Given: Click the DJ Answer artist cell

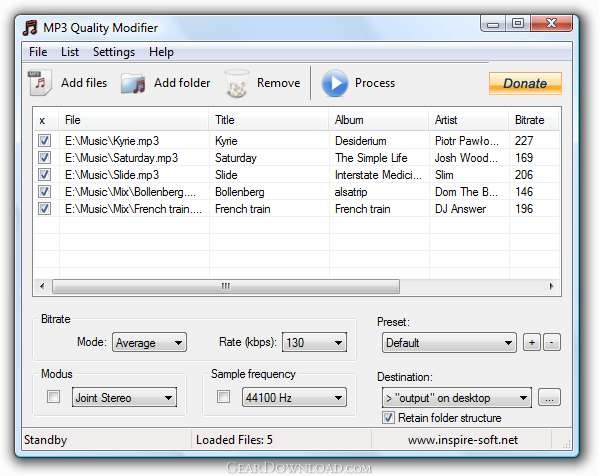Looking at the screenshot, I should point(460,209).
